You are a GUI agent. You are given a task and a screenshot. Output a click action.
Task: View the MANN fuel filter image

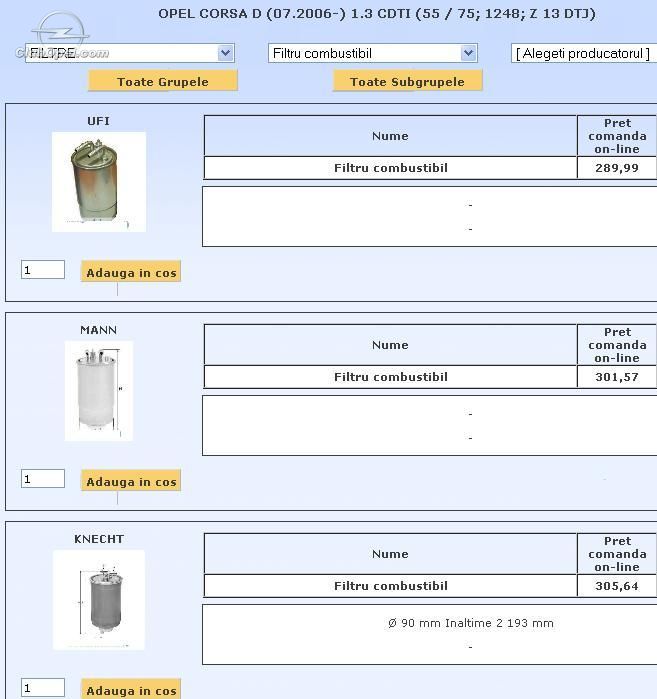click(x=99, y=391)
